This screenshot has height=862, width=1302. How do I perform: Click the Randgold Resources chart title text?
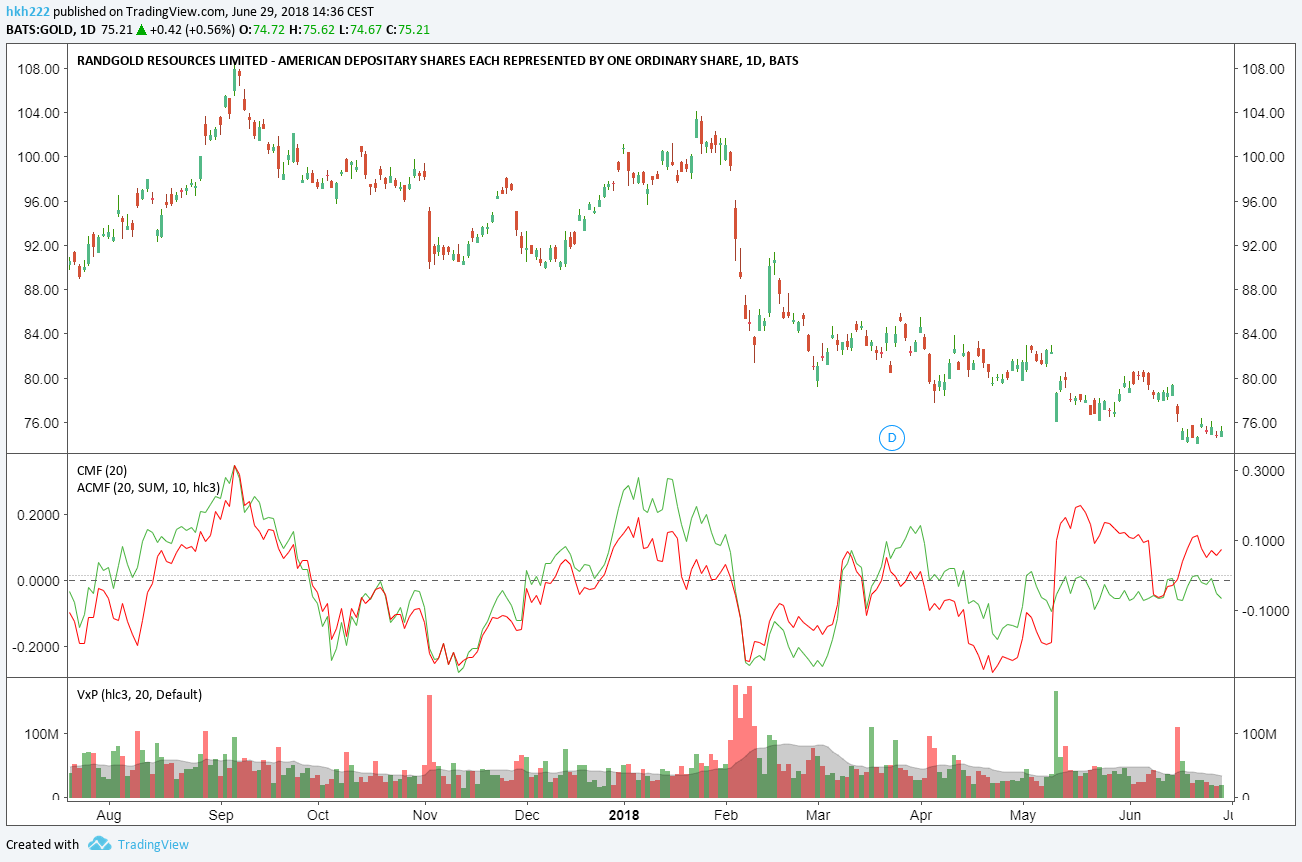point(437,61)
